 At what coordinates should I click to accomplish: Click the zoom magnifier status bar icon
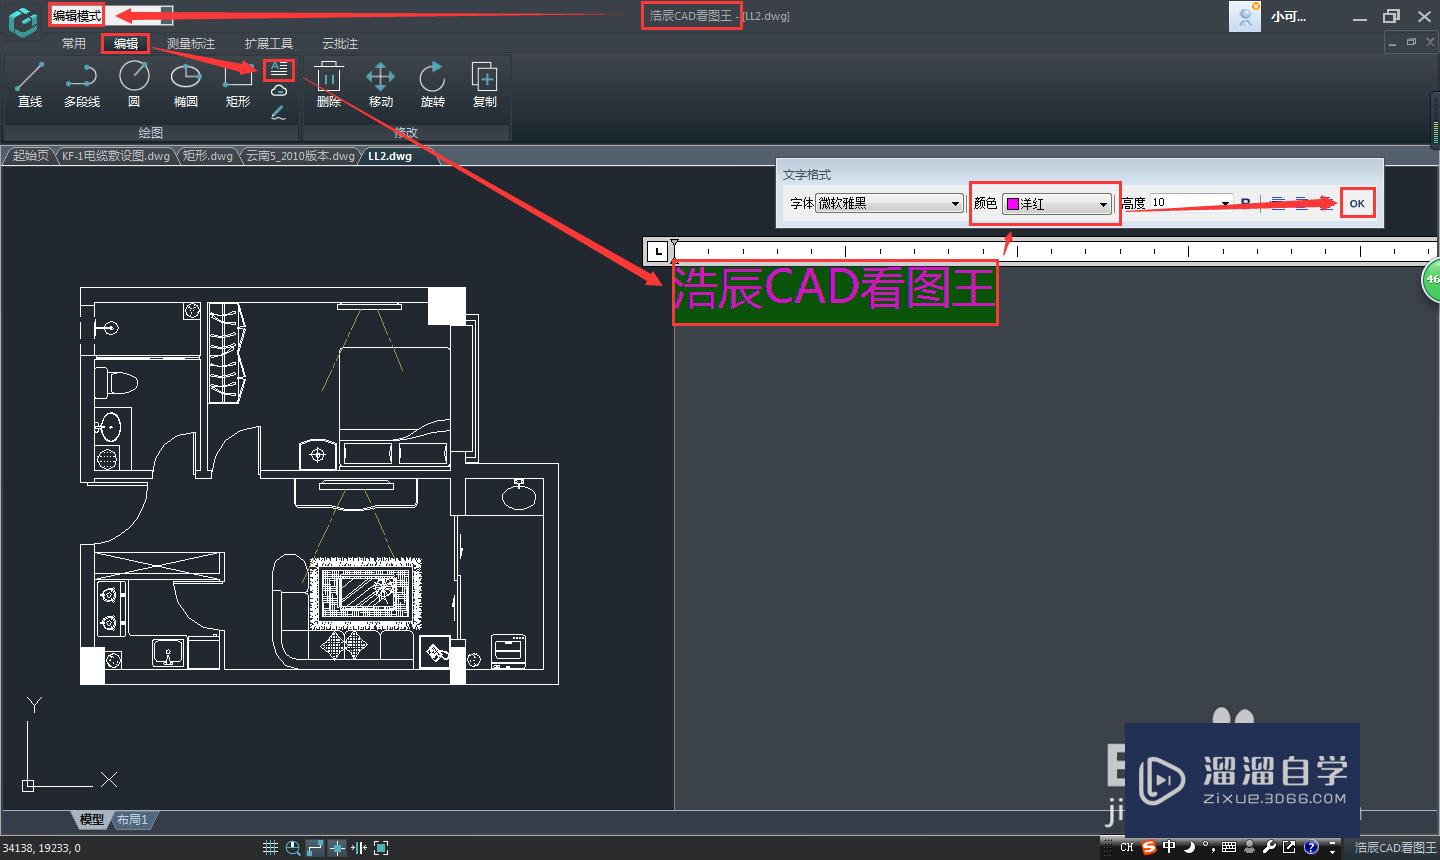pos(293,848)
